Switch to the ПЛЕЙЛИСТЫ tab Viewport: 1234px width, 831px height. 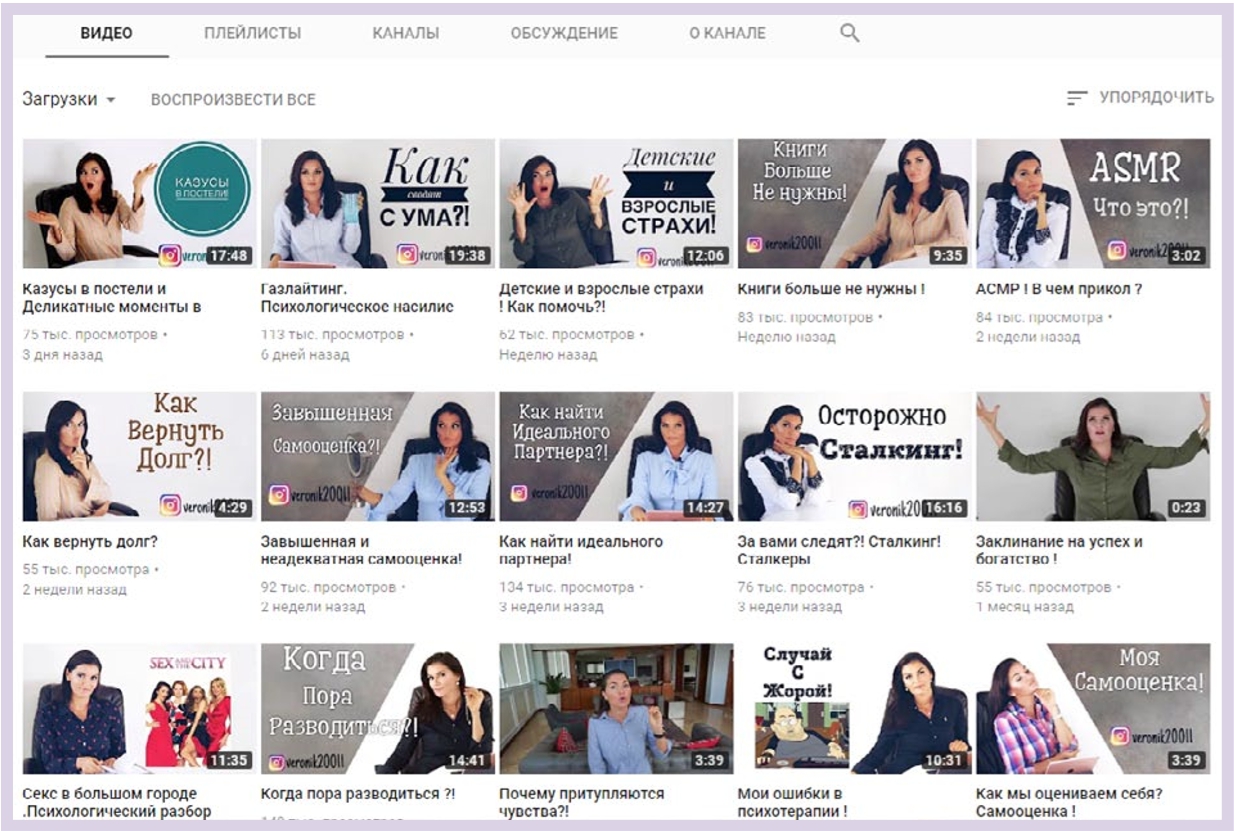click(252, 33)
